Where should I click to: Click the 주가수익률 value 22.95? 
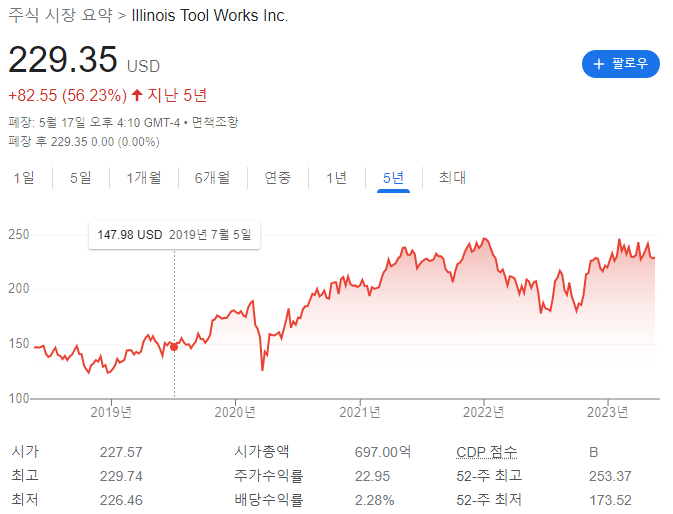click(373, 476)
